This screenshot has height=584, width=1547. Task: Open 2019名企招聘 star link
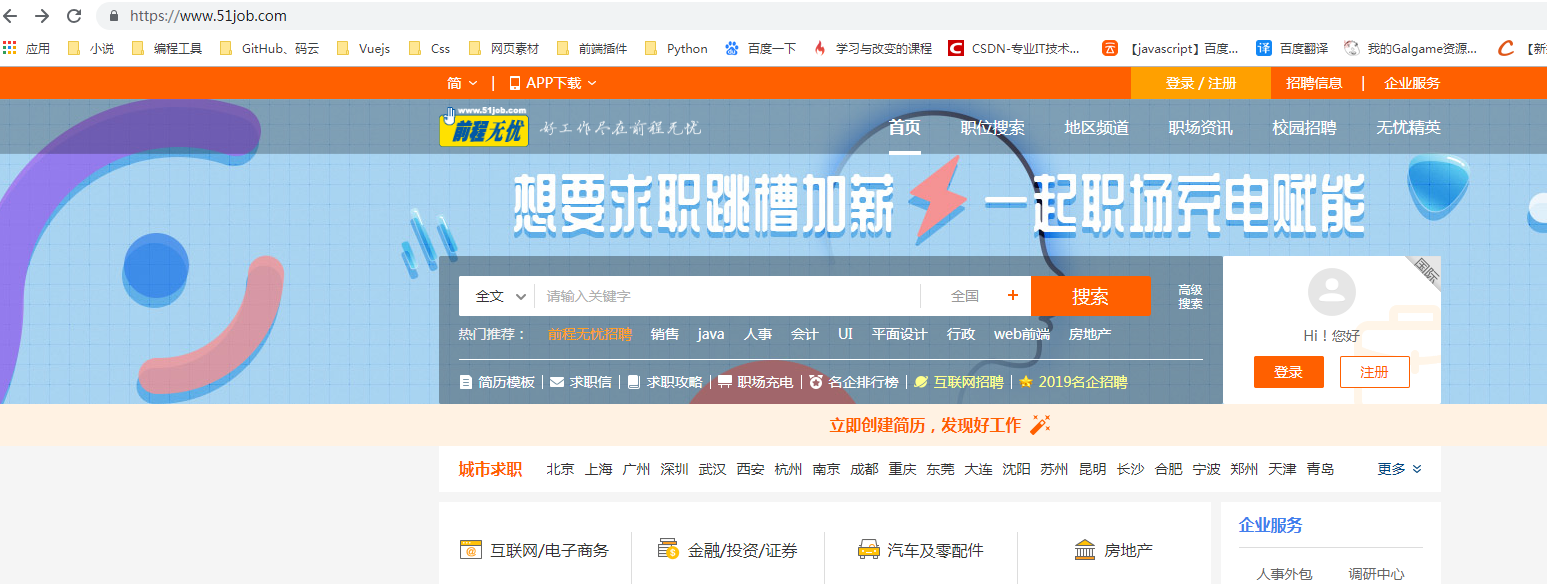coord(1073,382)
